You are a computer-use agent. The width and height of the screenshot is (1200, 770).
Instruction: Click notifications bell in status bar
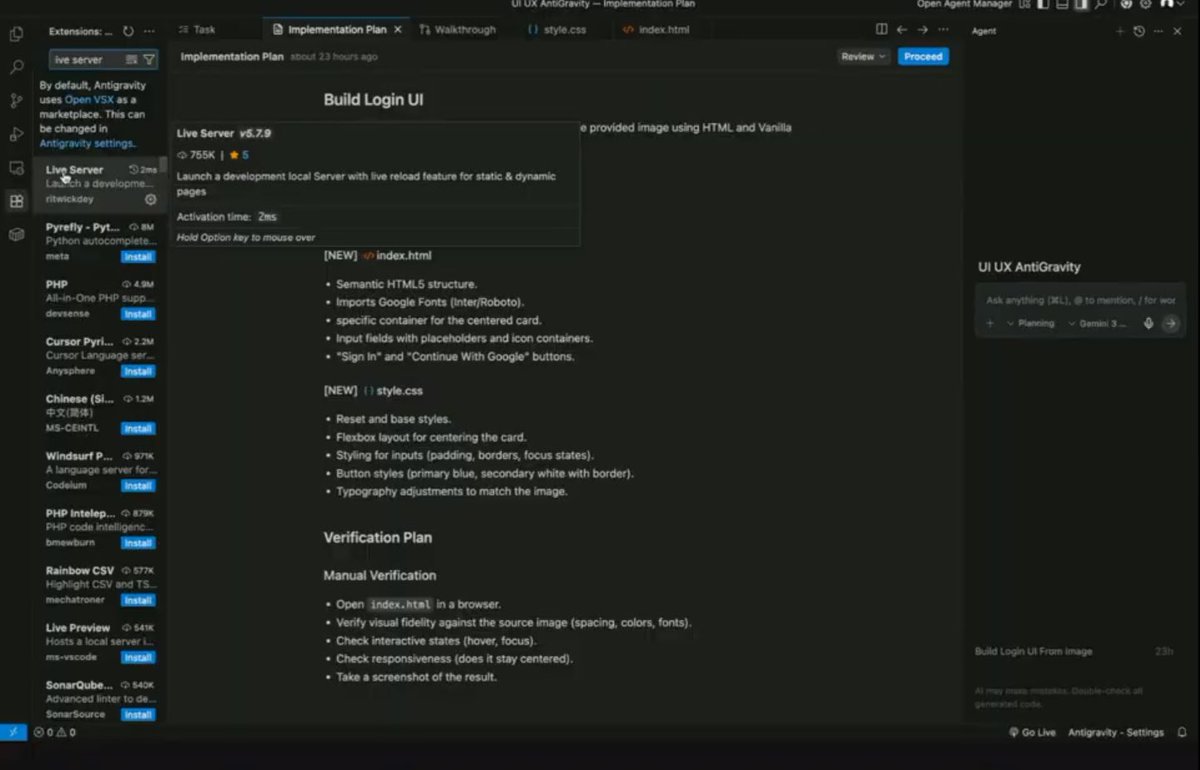(x=1182, y=732)
